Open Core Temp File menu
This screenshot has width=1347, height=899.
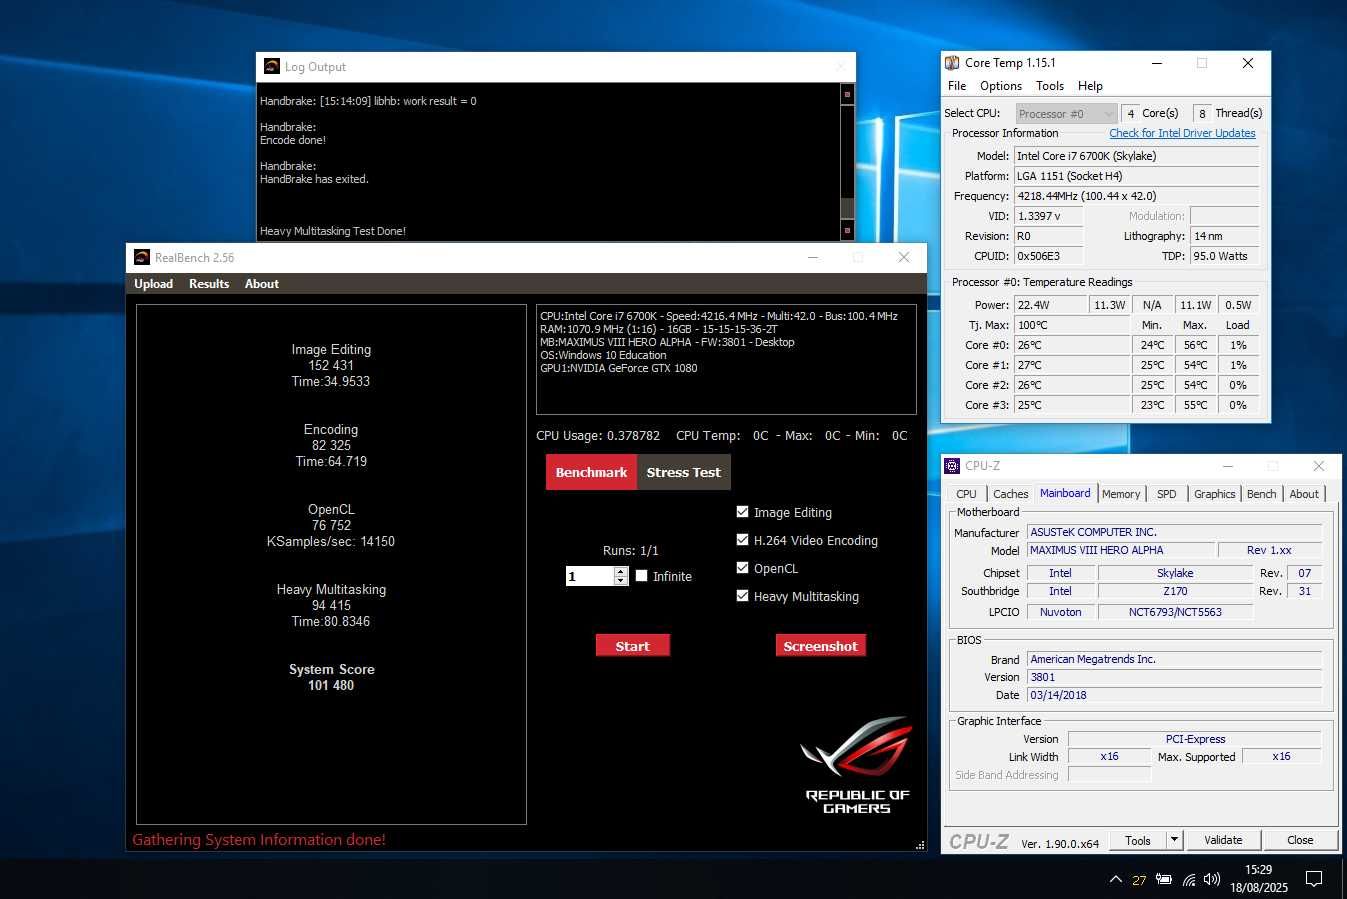957,86
